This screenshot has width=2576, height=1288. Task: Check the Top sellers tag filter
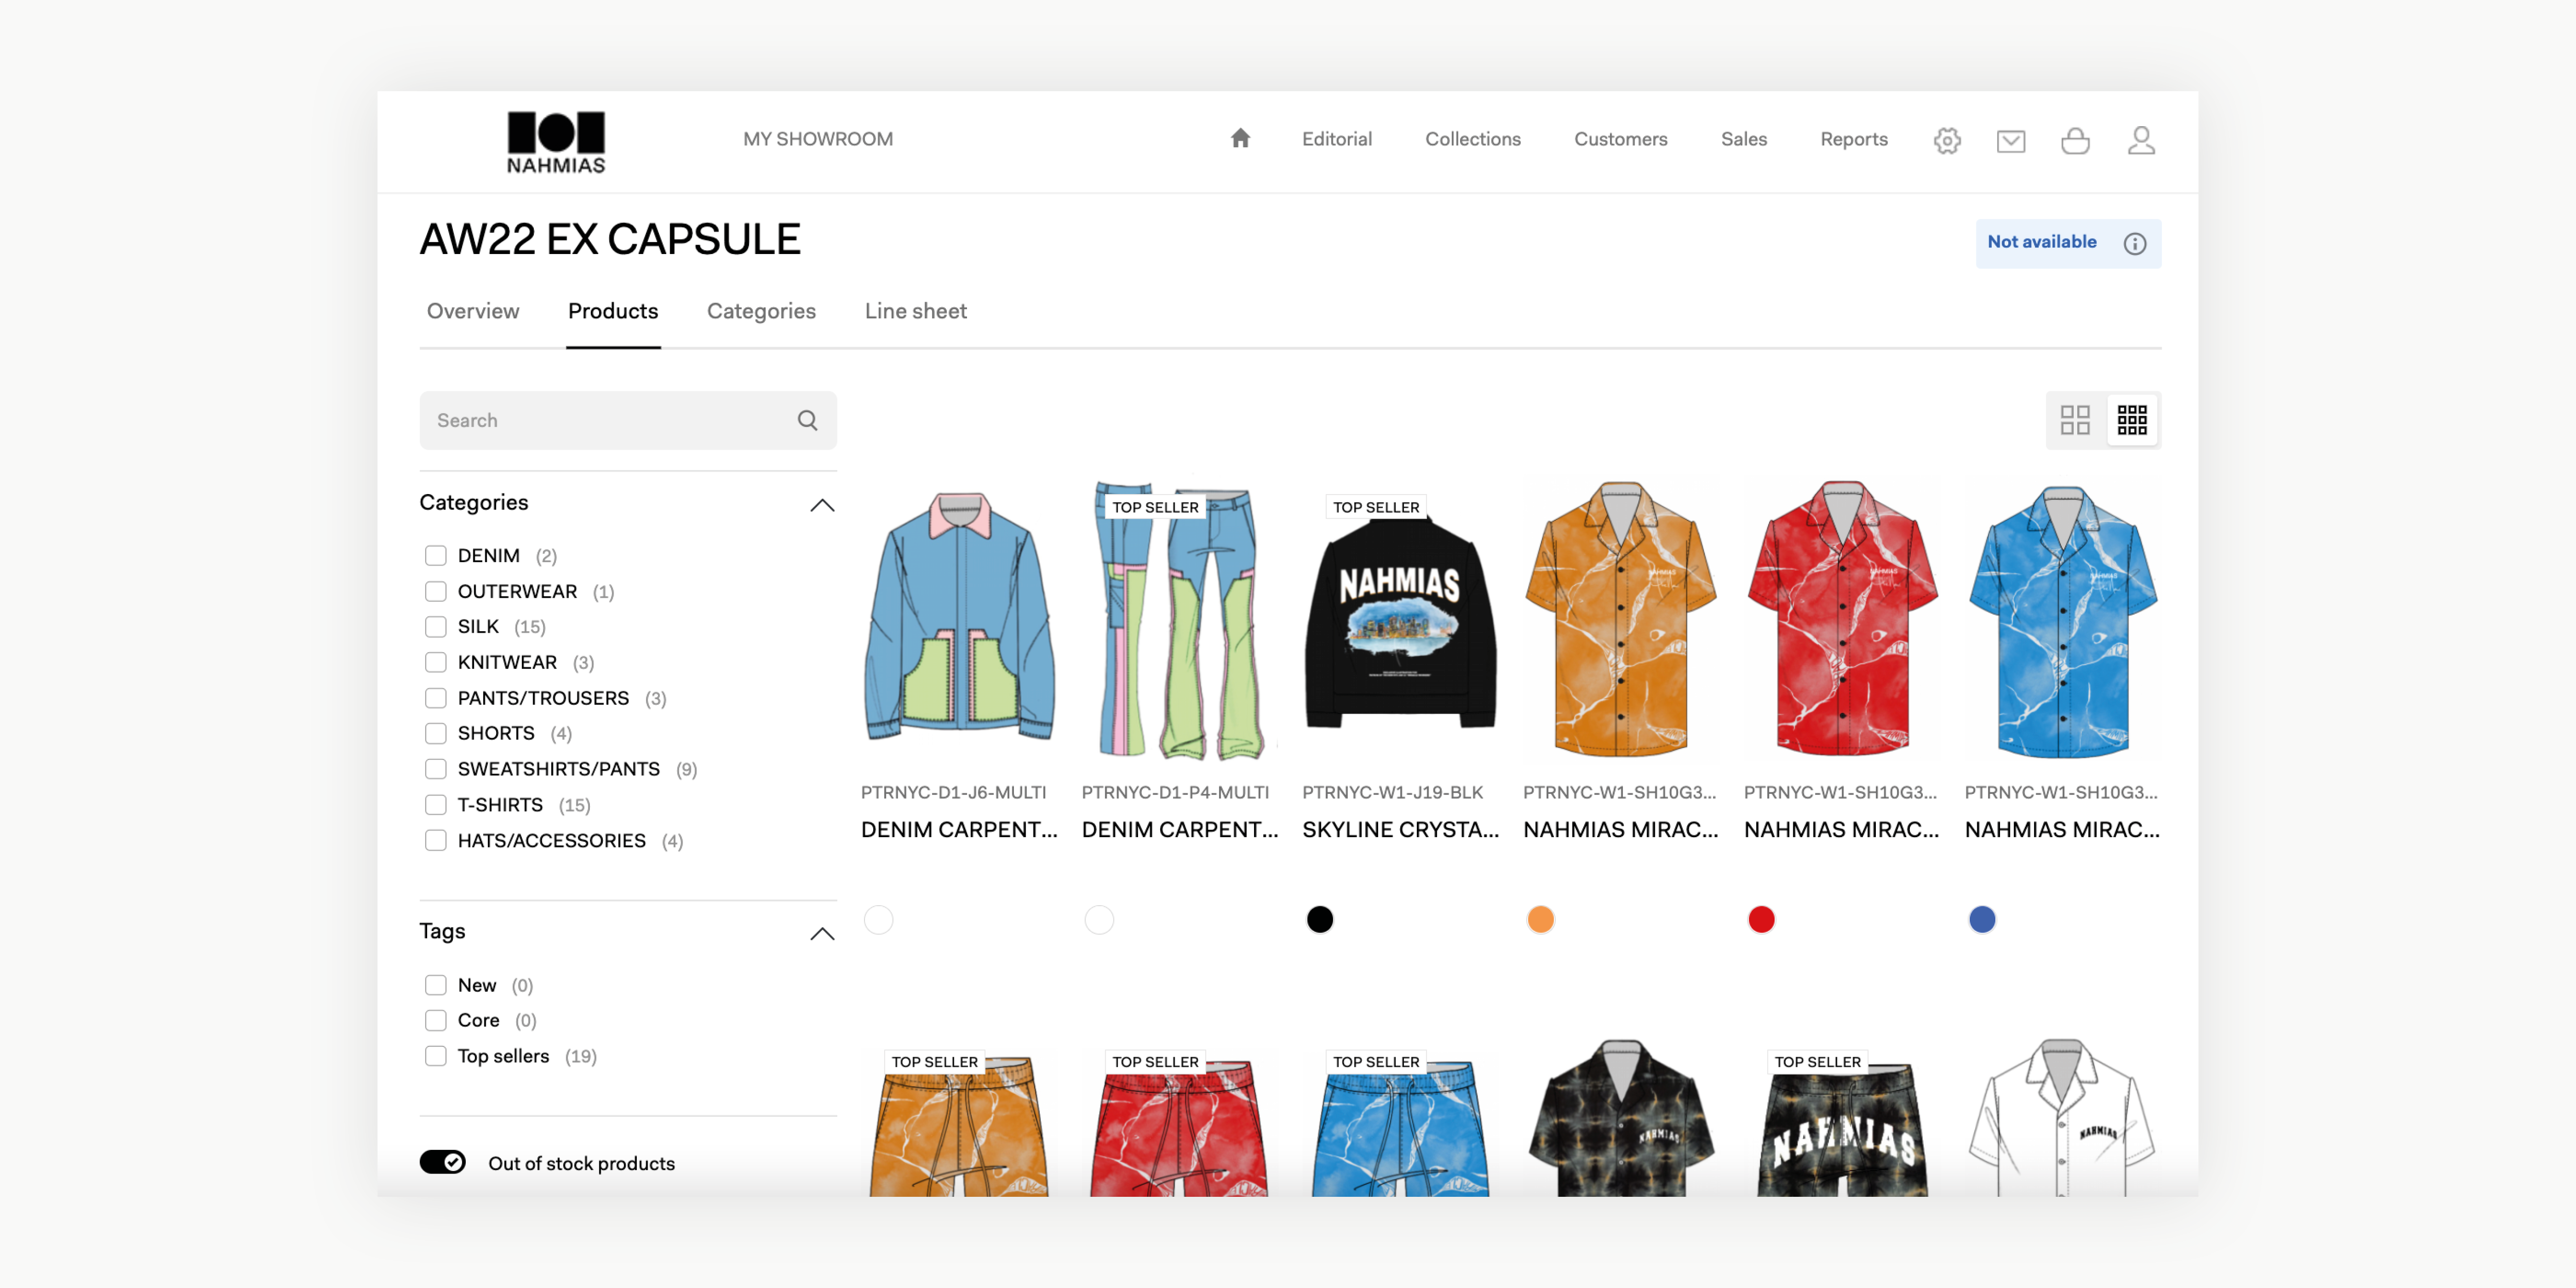pos(435,1056)
